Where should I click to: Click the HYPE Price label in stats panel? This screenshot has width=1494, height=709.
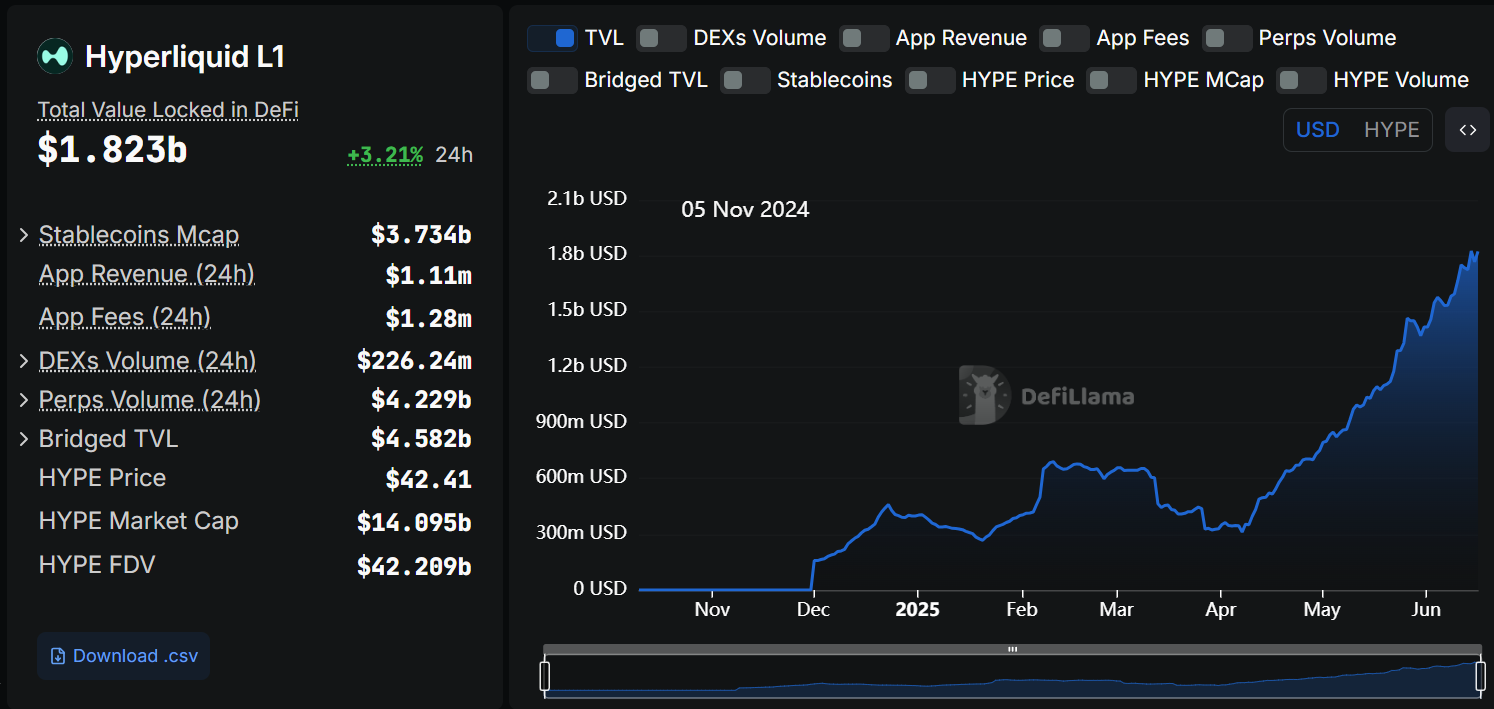click(102, 478)
